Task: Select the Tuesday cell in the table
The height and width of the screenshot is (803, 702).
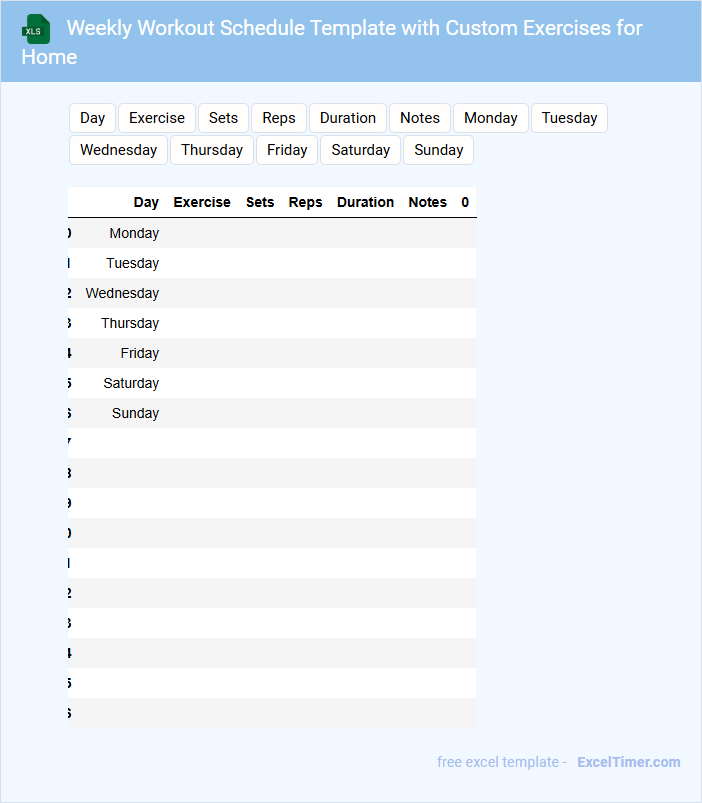Action: (133, 263)
